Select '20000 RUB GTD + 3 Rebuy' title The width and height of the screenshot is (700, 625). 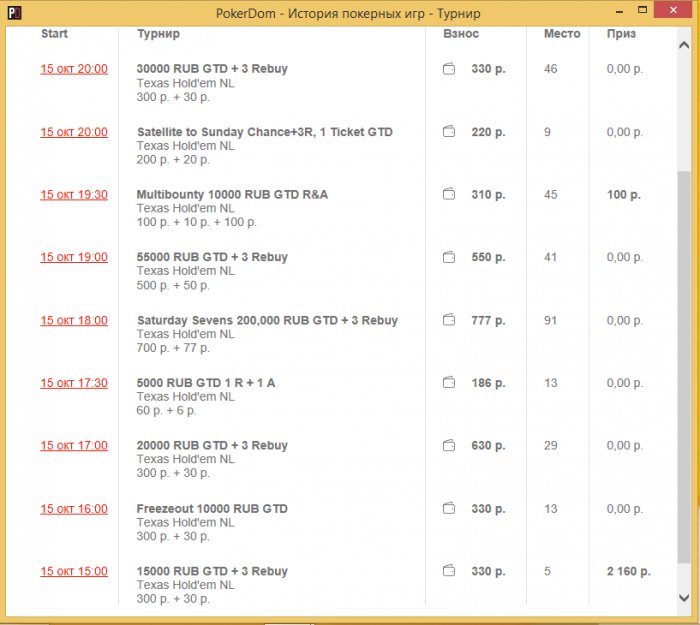212,446
